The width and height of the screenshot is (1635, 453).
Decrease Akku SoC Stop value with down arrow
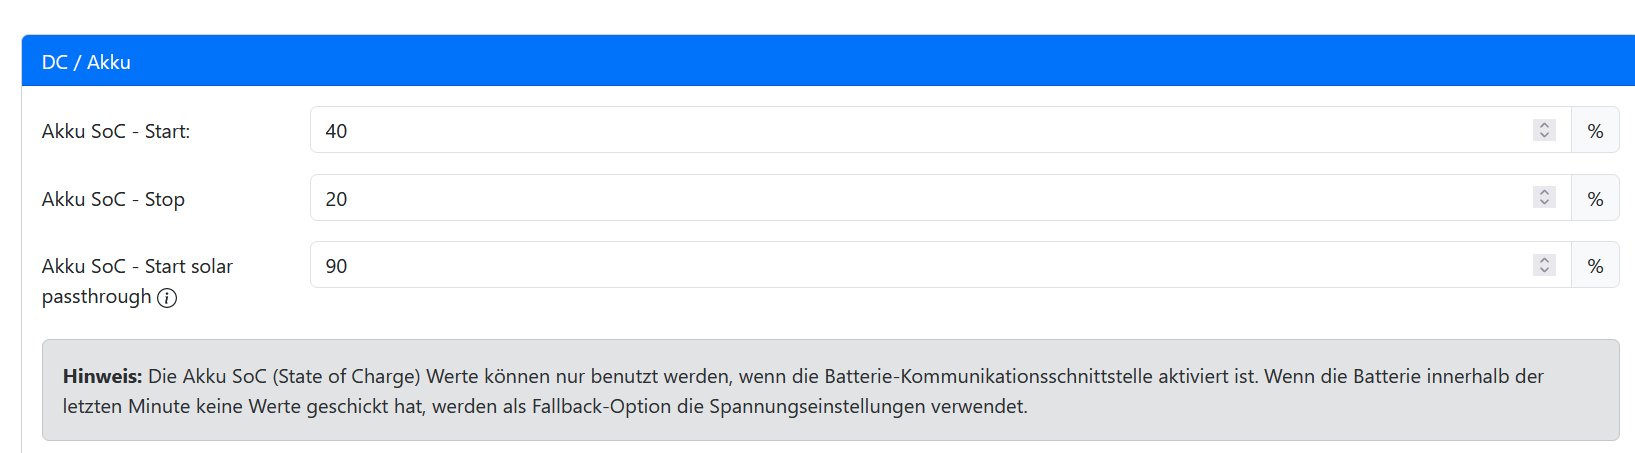pos(1544,203)
